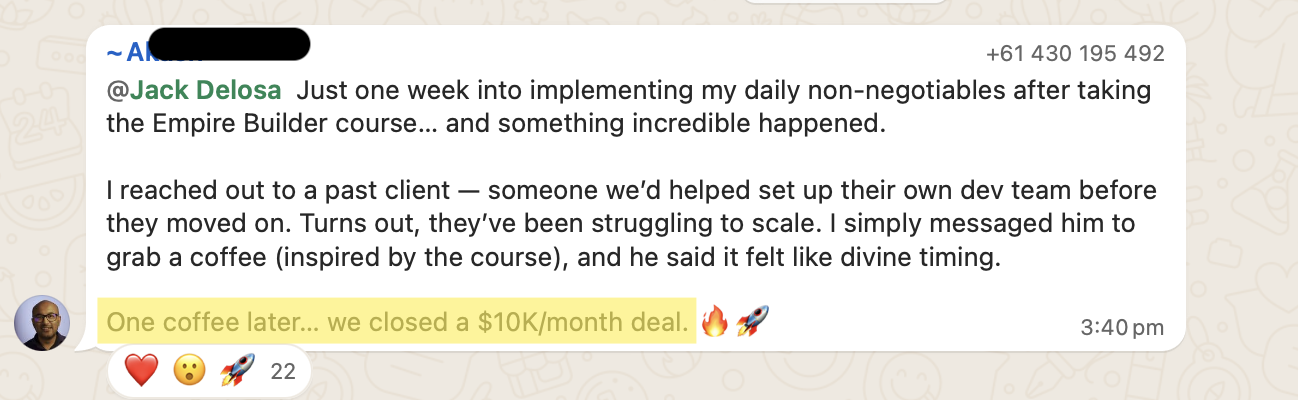Open the sender's profile picture
The width and height of the screenshot is (1298, 400).
(42, 323)
